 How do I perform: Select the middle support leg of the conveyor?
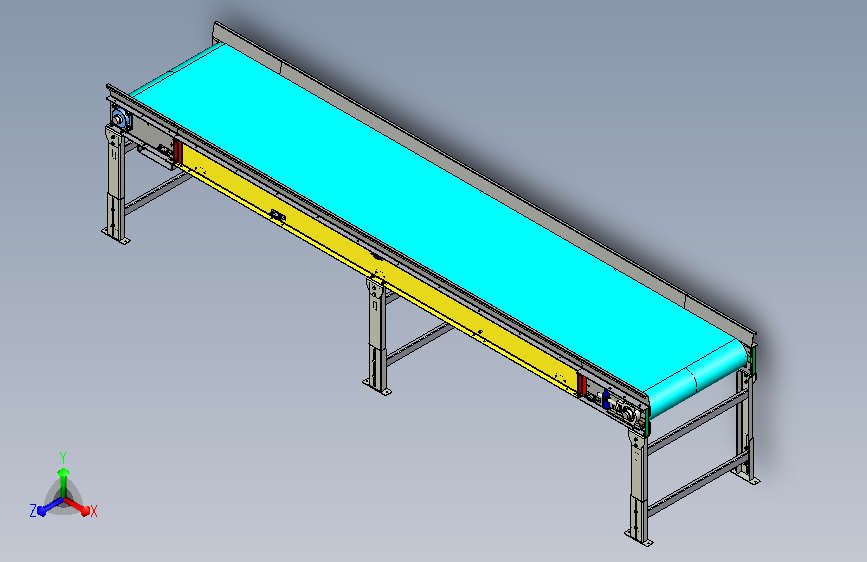377,337
